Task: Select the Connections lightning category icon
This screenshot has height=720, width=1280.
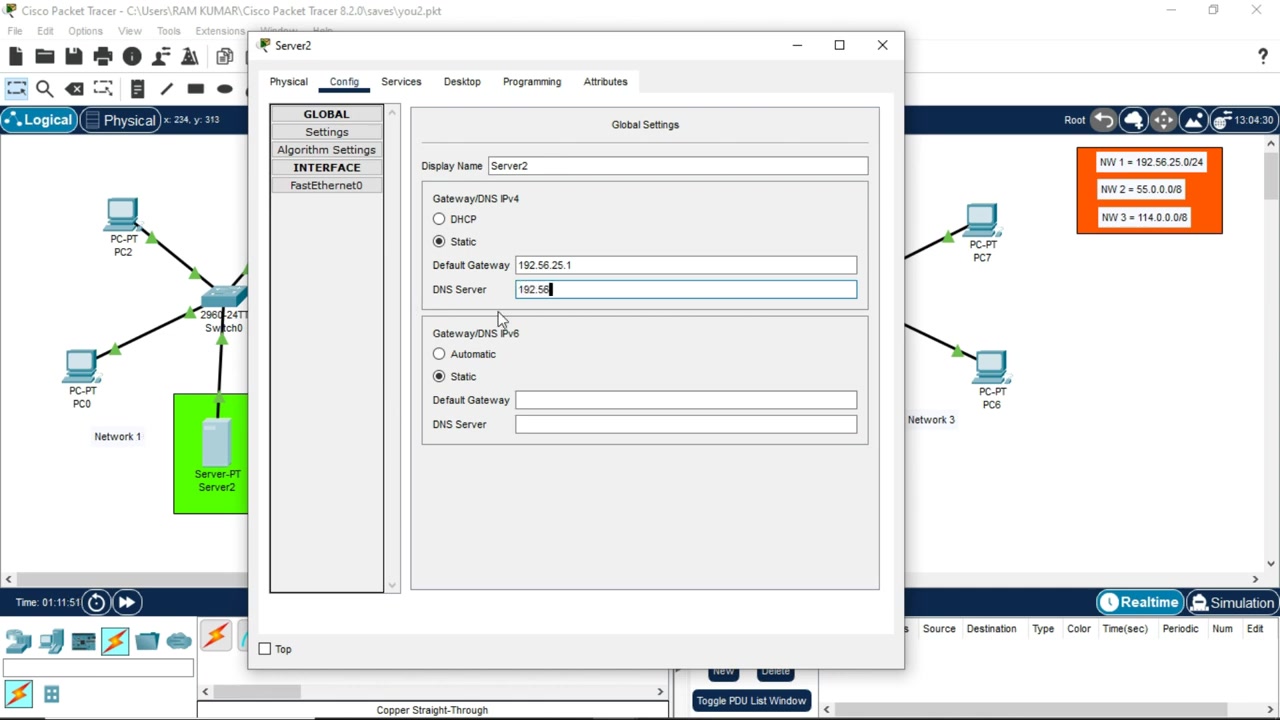Action: (115, 641)
